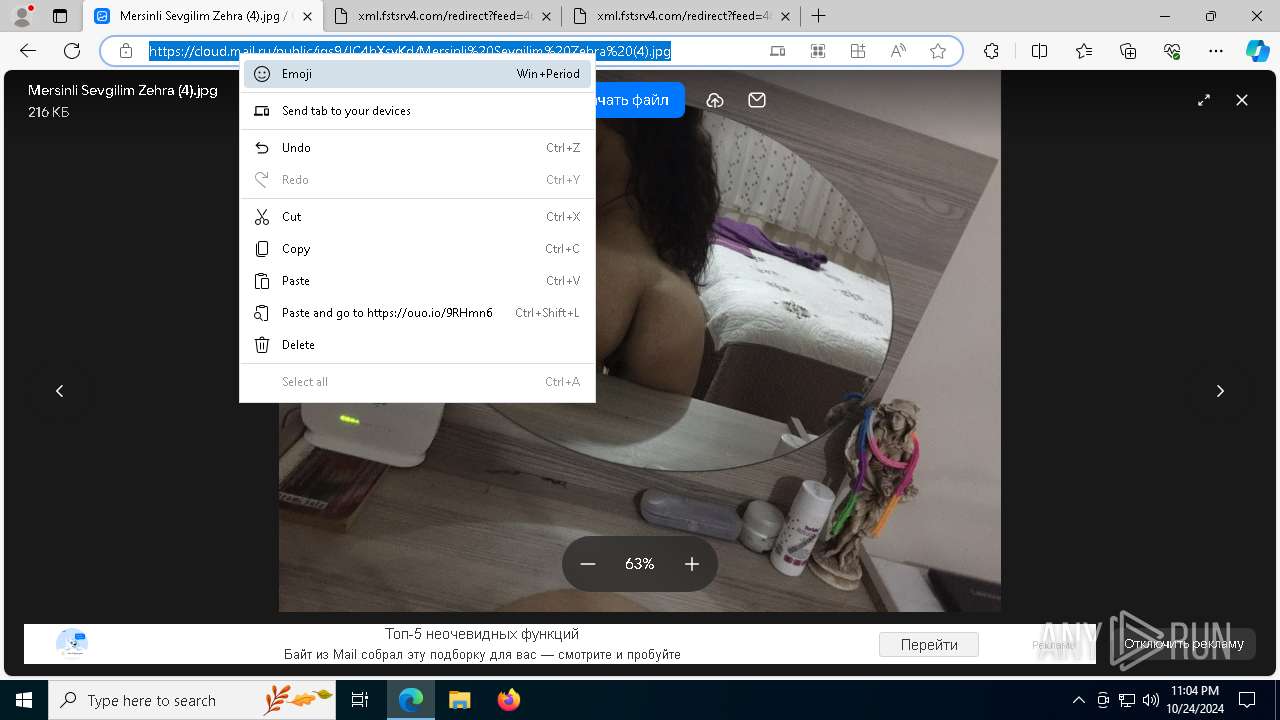Screen dimensions: 1280x720
Task: Zoom out with the minus button
Action: pyautogui.click(x=588, y=564)
